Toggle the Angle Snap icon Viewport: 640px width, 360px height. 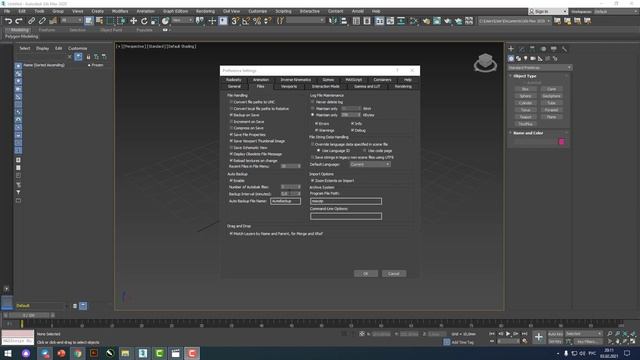point(246,21)
